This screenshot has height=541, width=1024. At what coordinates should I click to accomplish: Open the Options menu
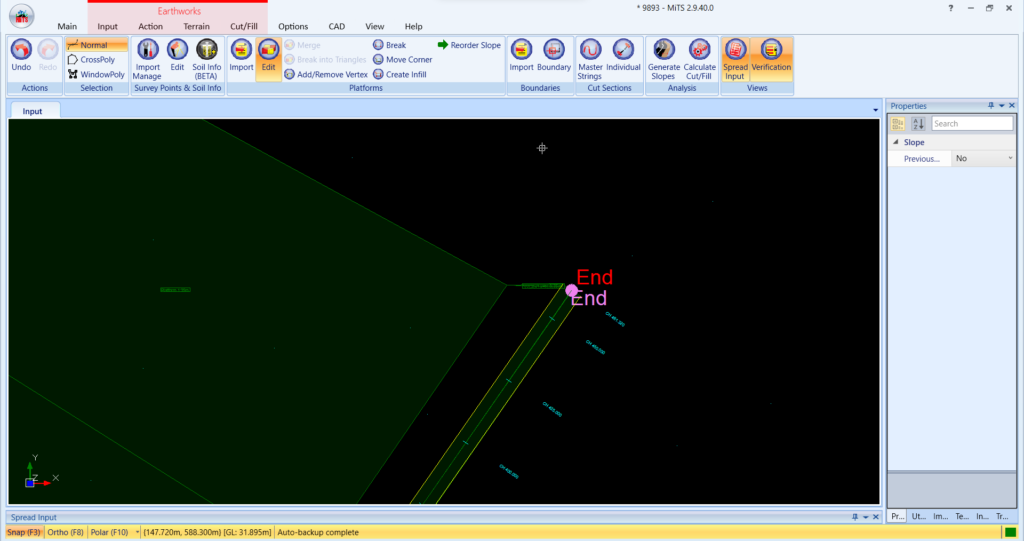tap(293, 26)
